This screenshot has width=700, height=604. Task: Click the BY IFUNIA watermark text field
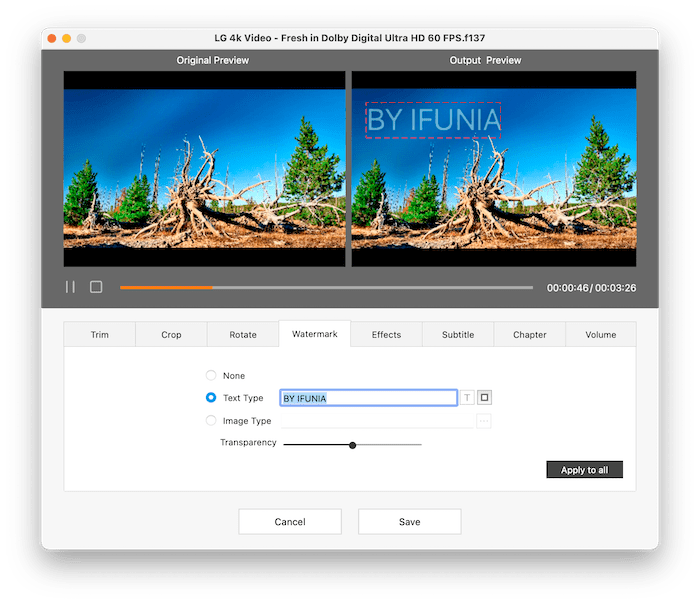pyautogui.click(x=368, y=398)
